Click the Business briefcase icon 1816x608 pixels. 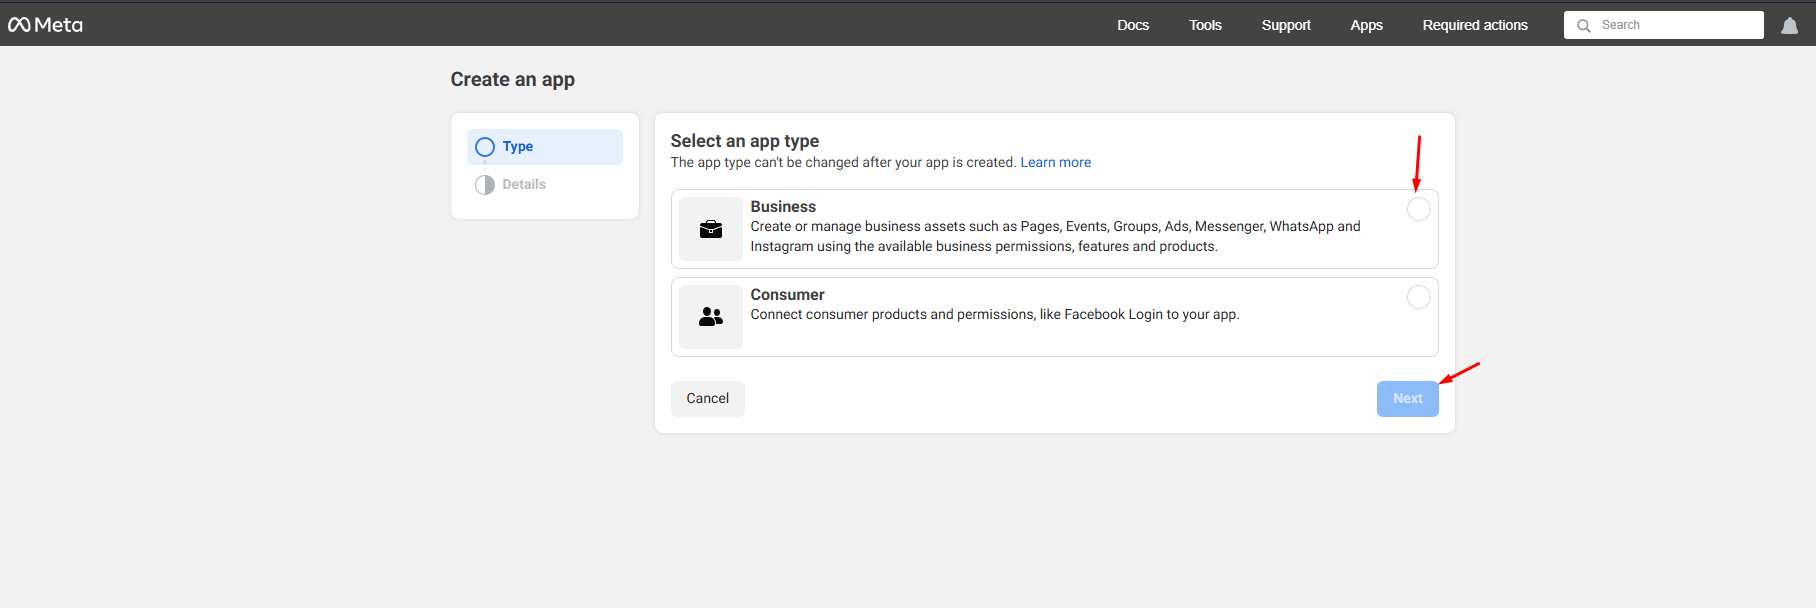pos(710,229)
